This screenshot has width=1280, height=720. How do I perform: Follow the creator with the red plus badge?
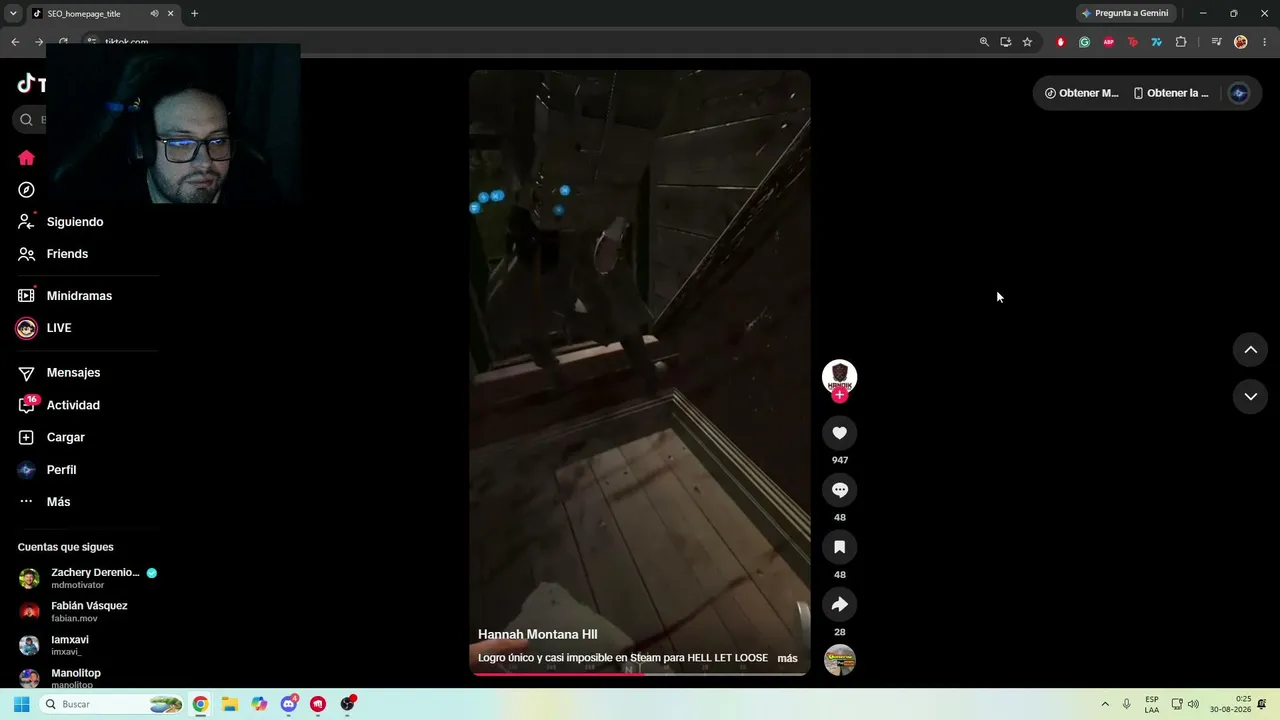840,395
